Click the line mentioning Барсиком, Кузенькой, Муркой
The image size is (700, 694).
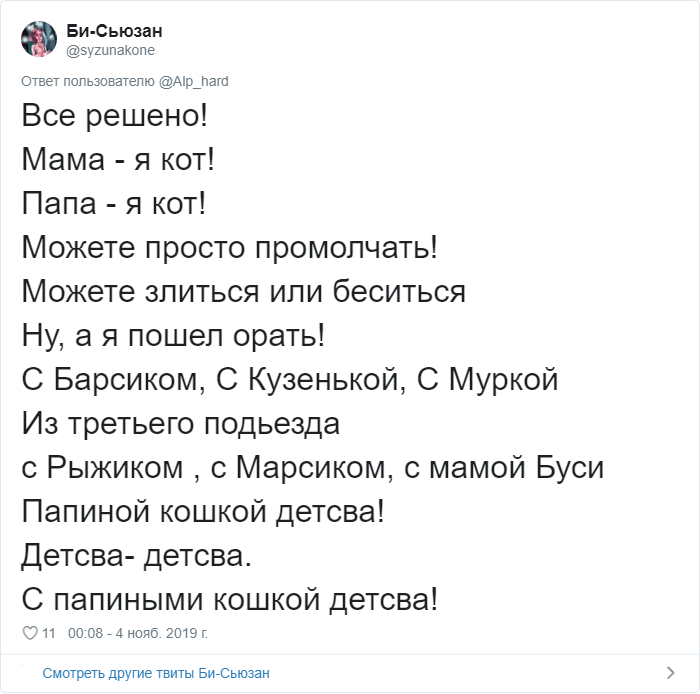[x=290, y=379]
